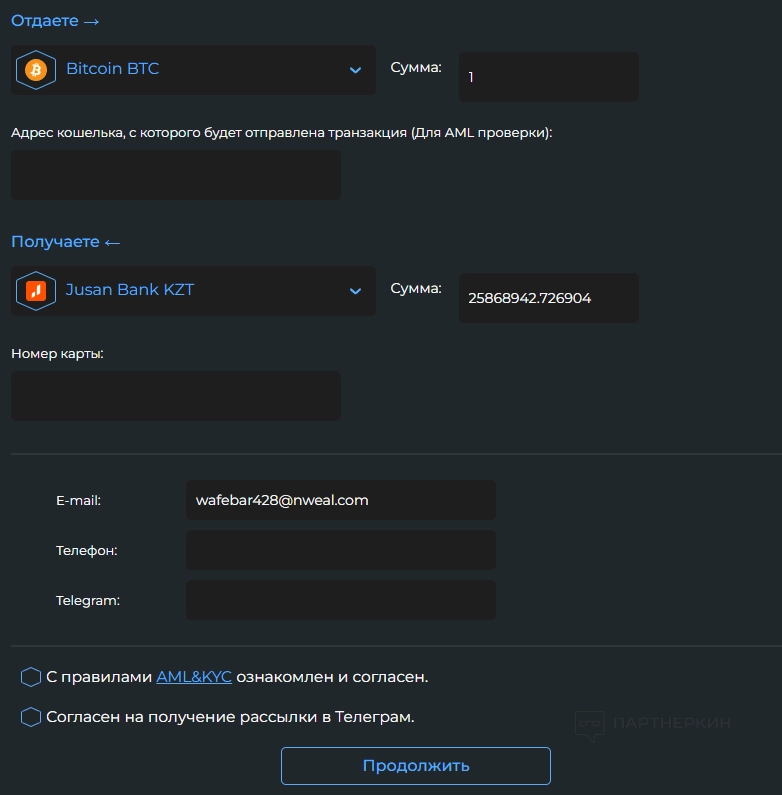782x795 pixels.
Task: Click the E-mail field with wafebar428@nweal.com
Action: tap(340, 500)
